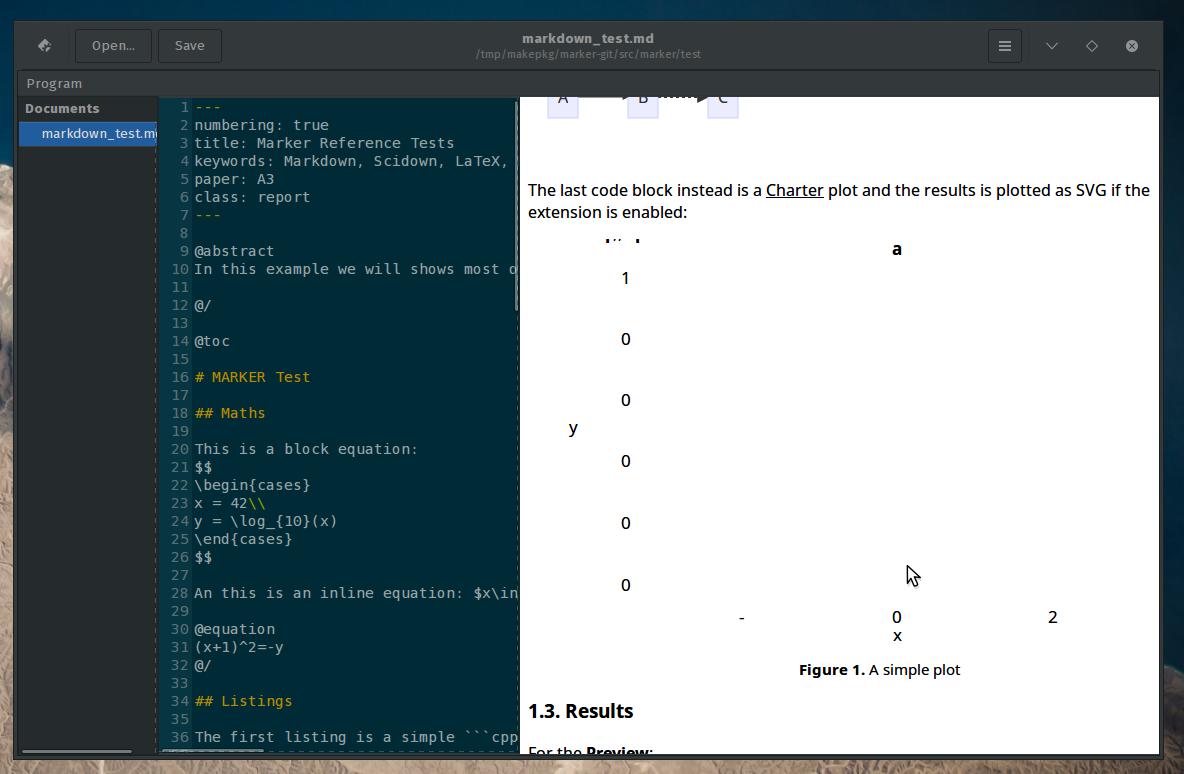Click line 2 'numbering: true'
The width and height of the screenshot is (1184, 774).
click(261, 125)
